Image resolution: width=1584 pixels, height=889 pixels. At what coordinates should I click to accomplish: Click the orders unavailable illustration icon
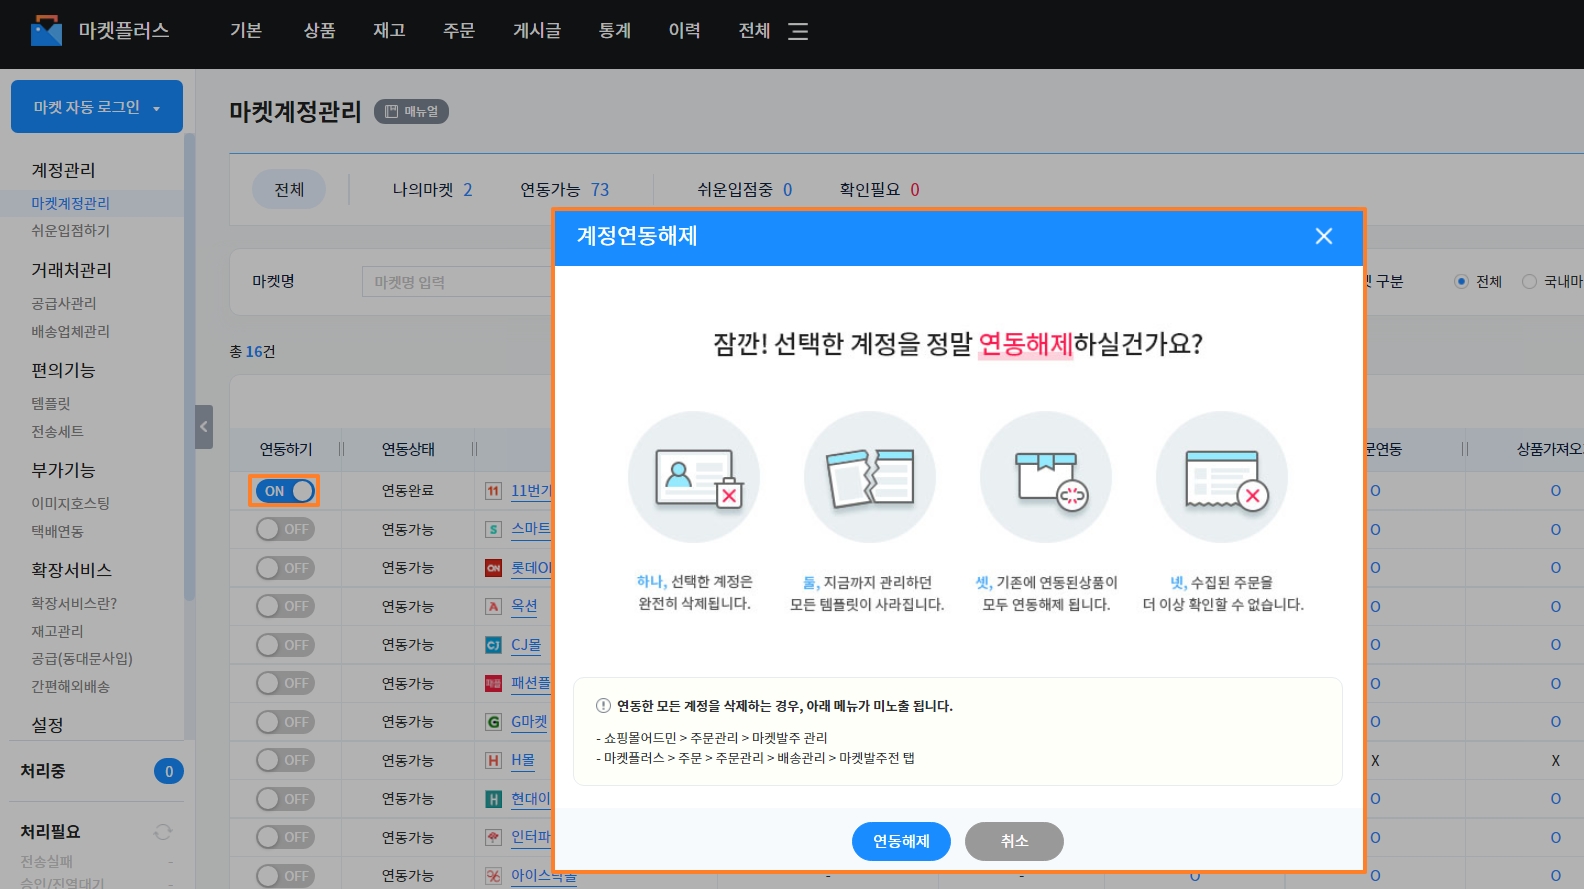[x=1222, y=477]
